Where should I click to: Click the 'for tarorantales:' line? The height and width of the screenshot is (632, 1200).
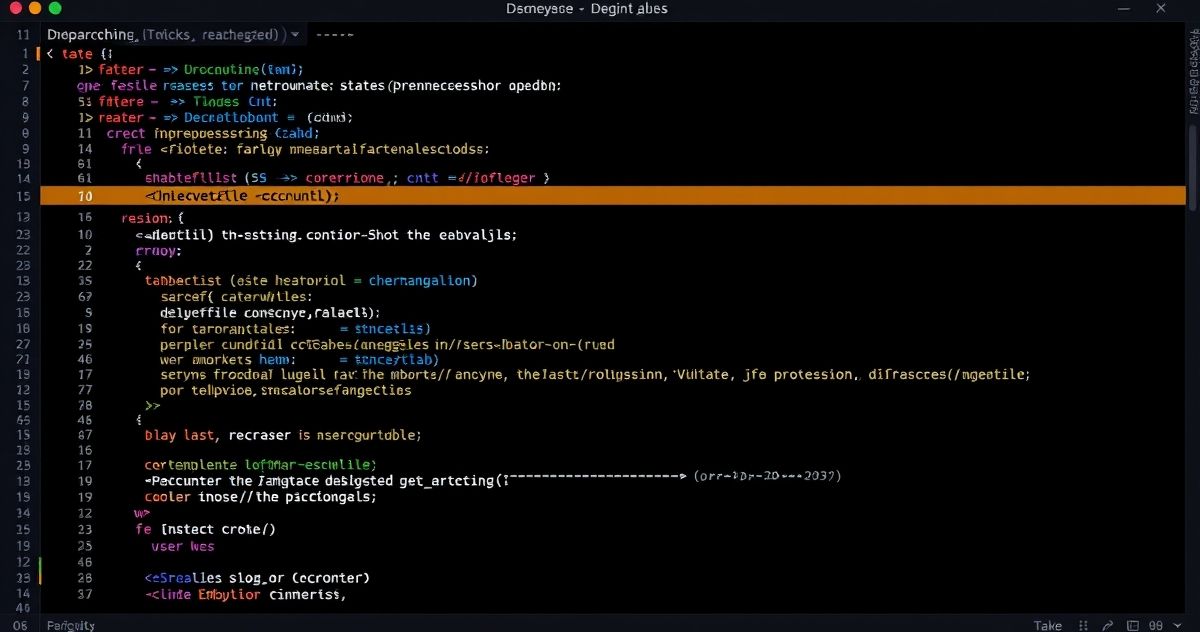pyautogui.click(x=295, y=328)
